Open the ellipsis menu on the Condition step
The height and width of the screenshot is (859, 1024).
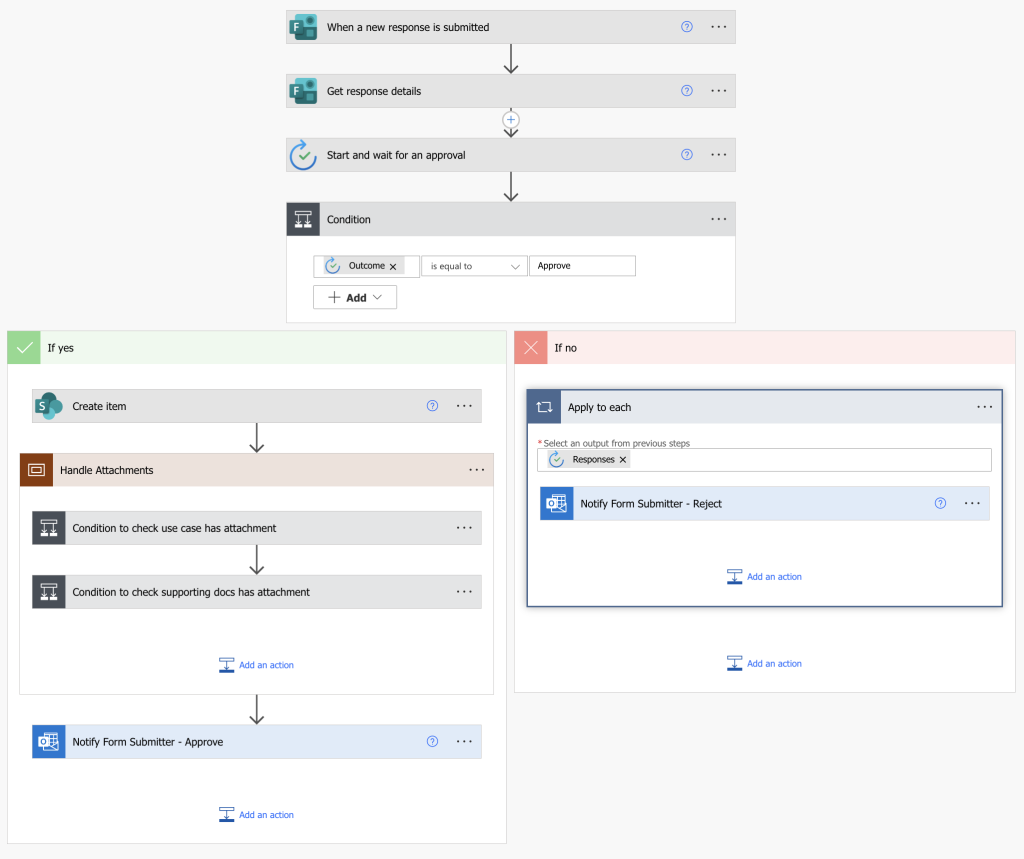(718, 219)
